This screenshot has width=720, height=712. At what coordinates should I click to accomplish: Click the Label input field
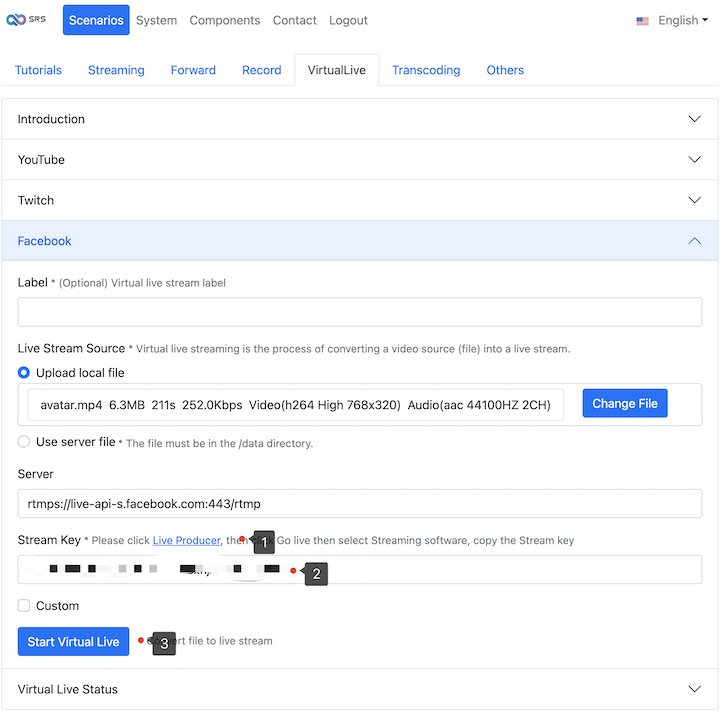coord(360,312)
